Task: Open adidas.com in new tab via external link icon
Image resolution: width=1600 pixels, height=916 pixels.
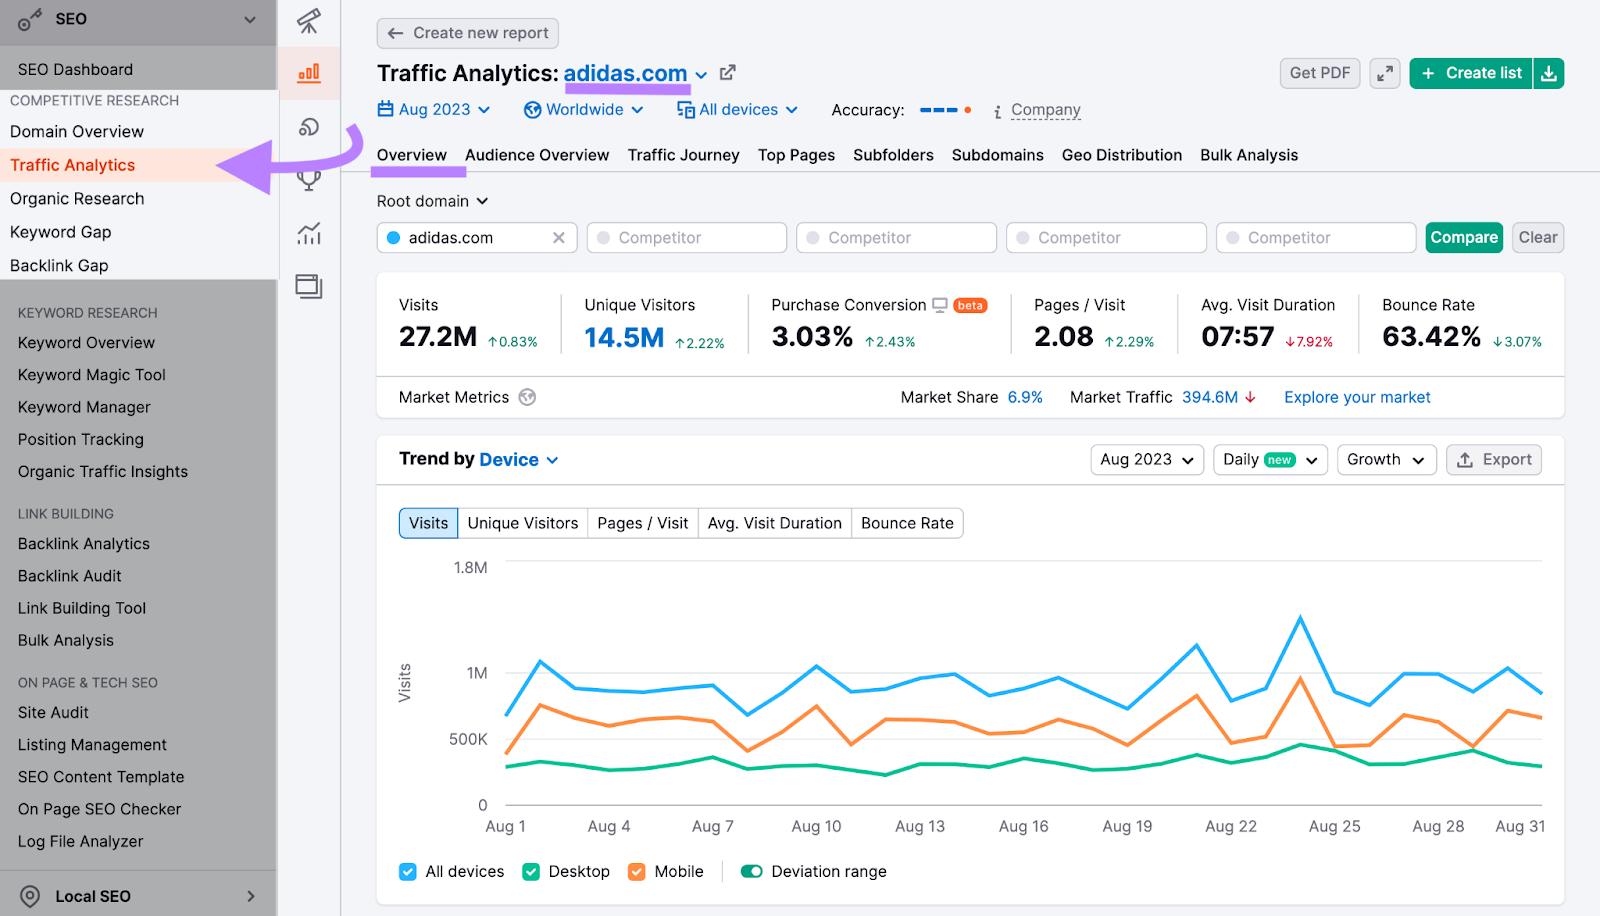Action: [727, 72]
